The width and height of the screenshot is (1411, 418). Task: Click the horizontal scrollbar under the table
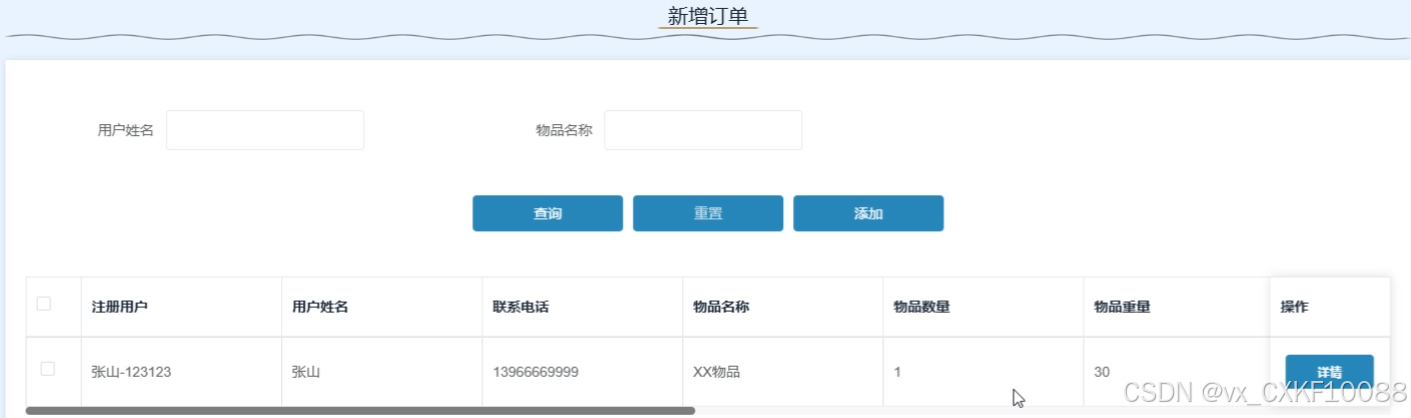360,411
